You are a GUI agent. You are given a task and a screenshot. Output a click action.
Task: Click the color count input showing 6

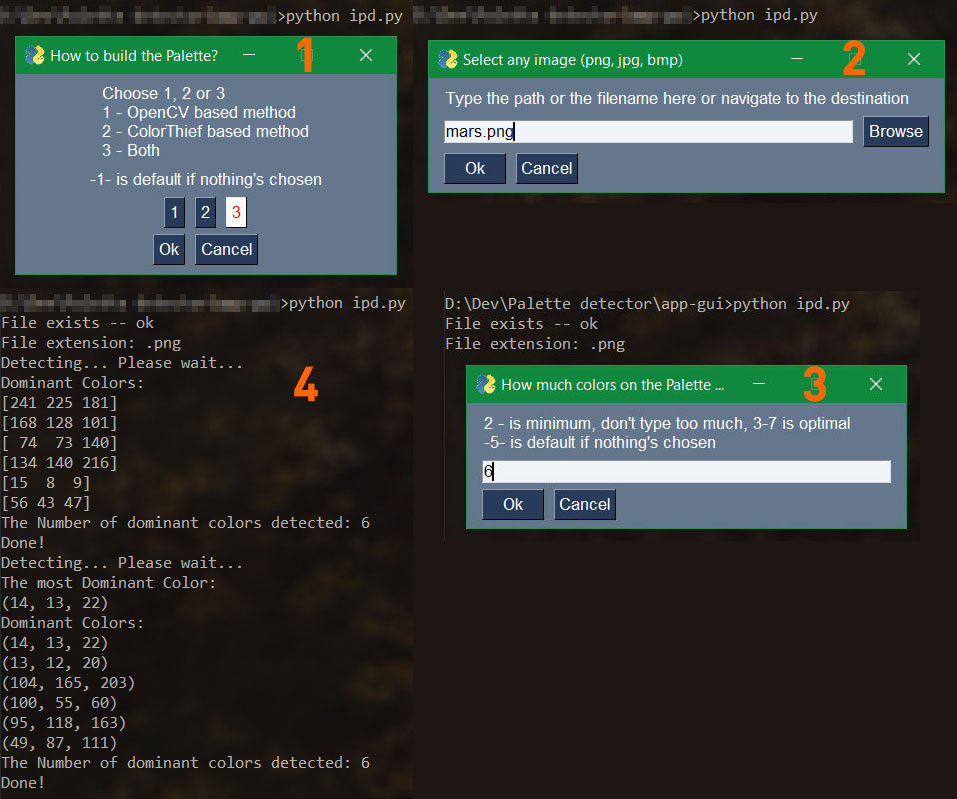point(686,471)
